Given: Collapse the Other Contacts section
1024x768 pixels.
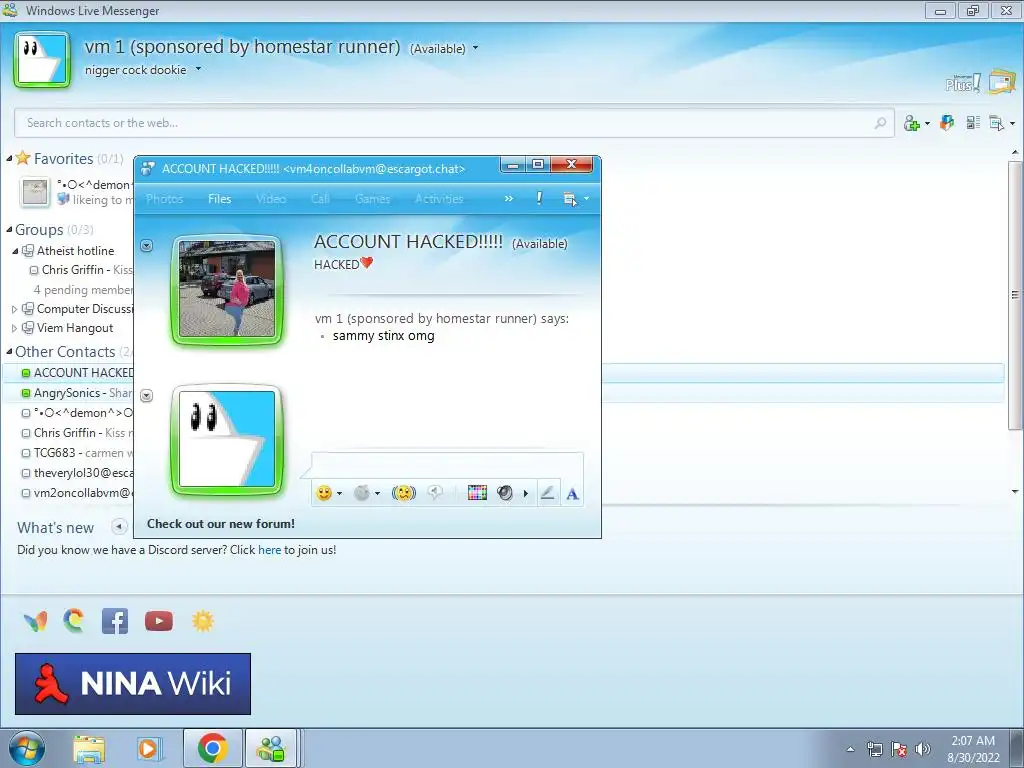Looking at the screenshot, I should click(9, 351).
